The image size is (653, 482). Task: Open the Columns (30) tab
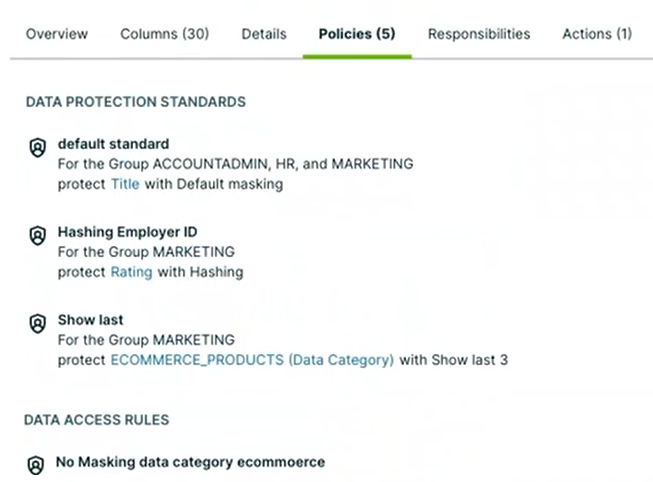point(164,34)
